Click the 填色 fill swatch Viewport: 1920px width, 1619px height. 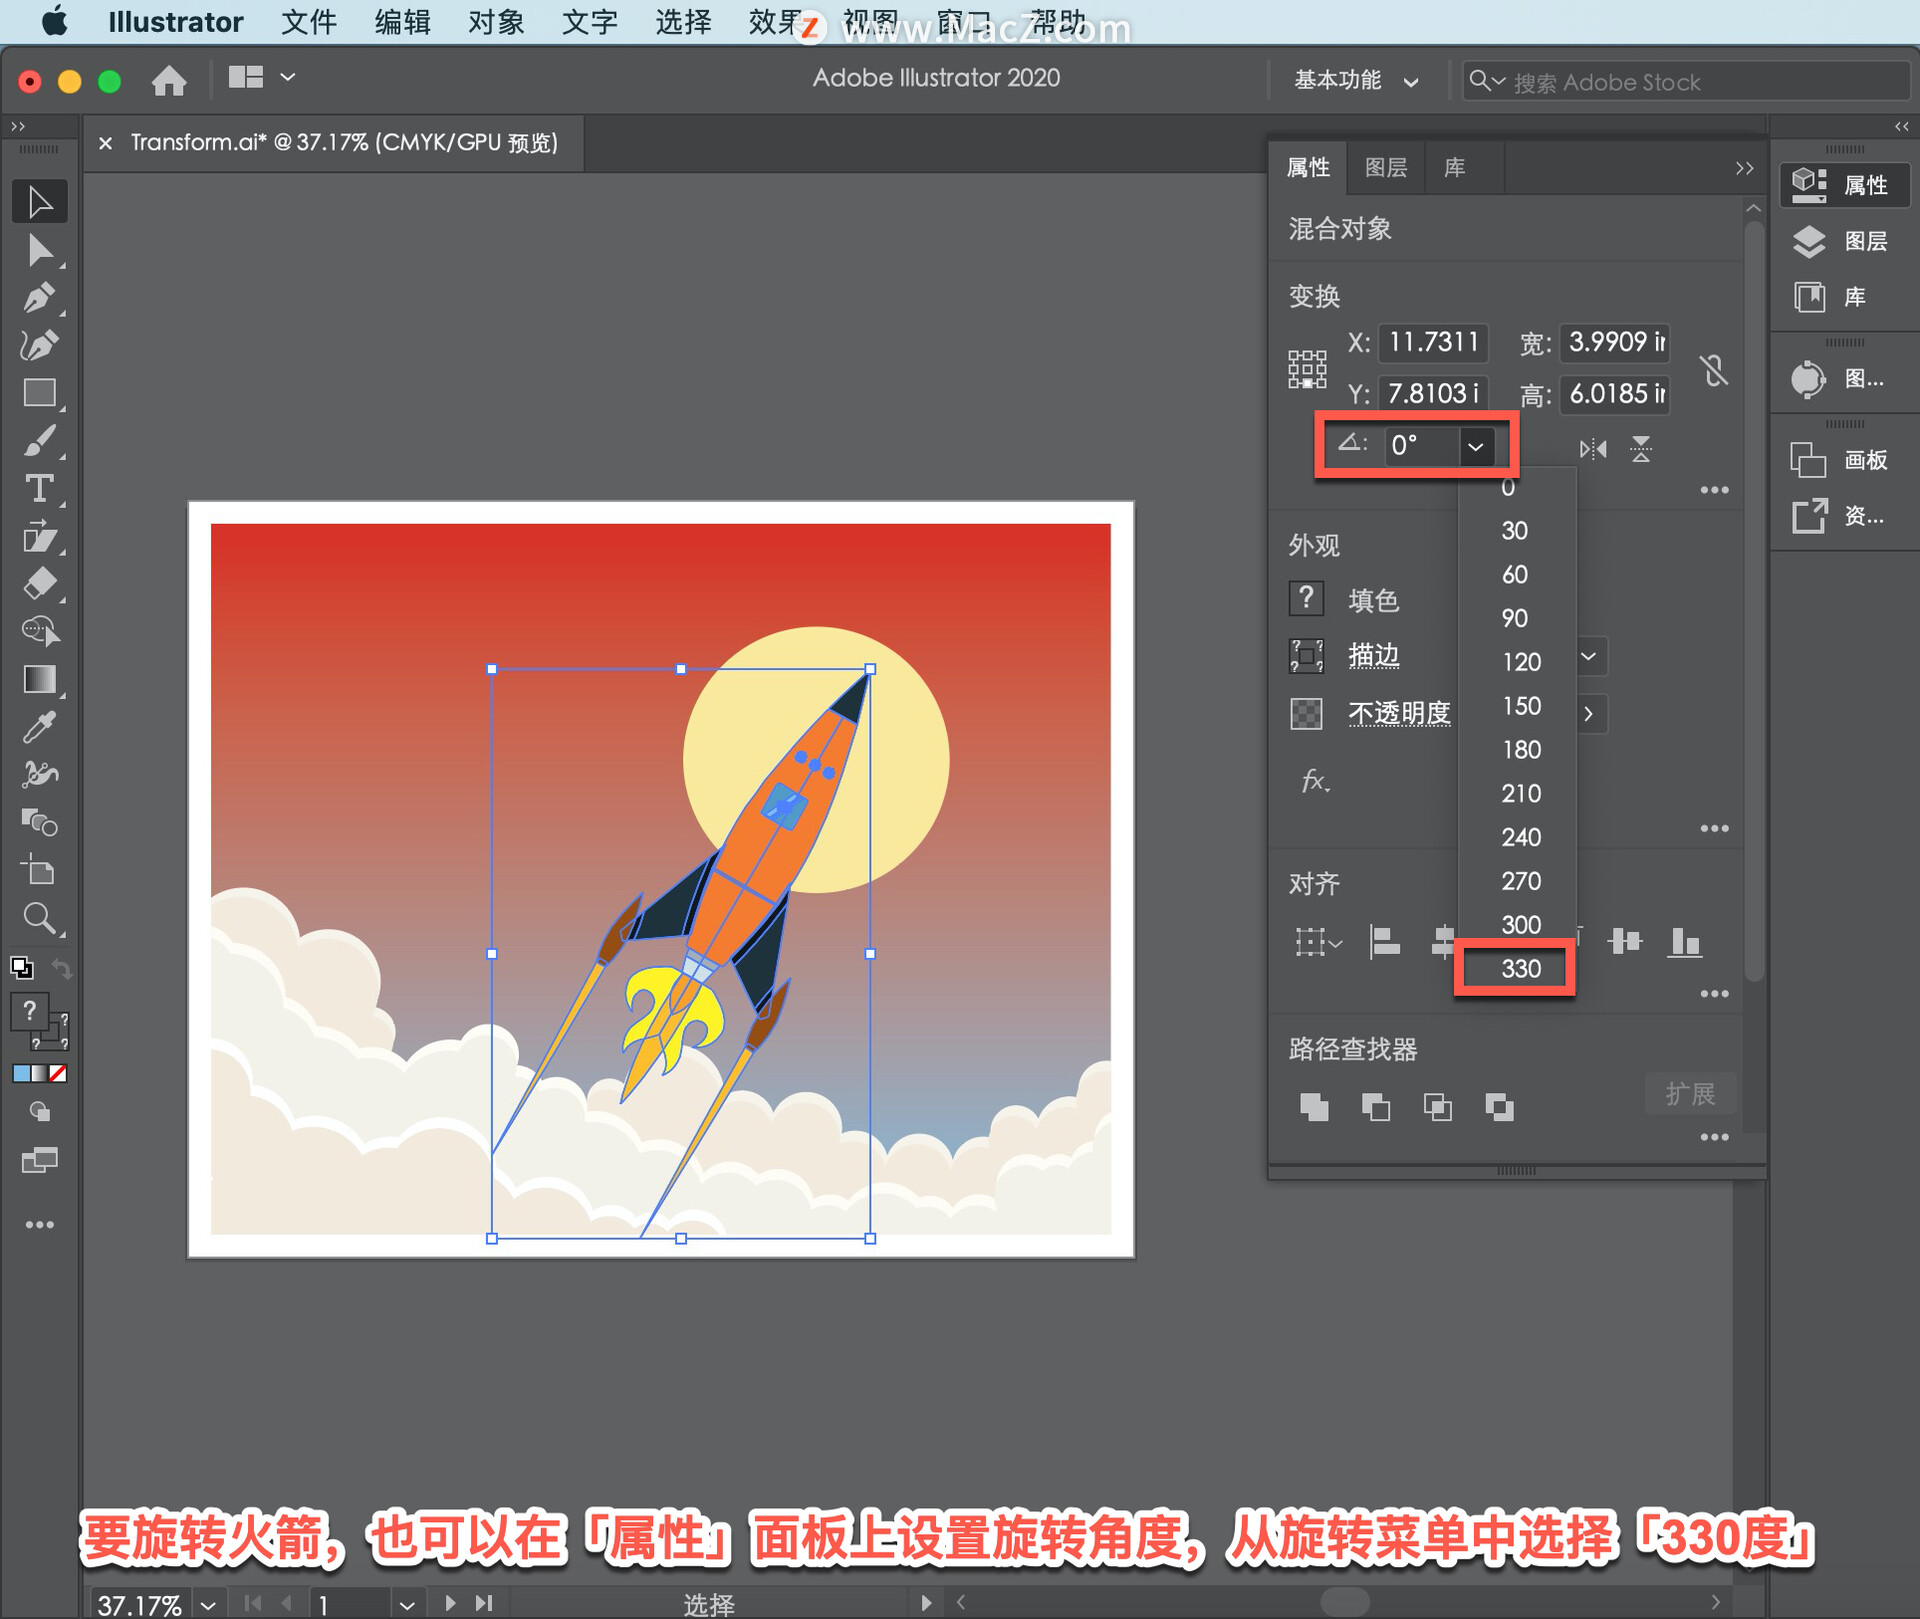point(1306,599)
